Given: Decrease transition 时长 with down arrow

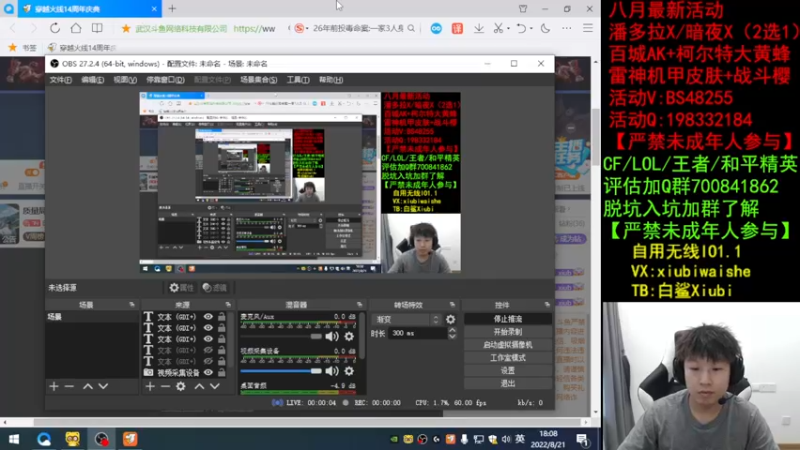Looking at the screenshot, I should [452, 336].
